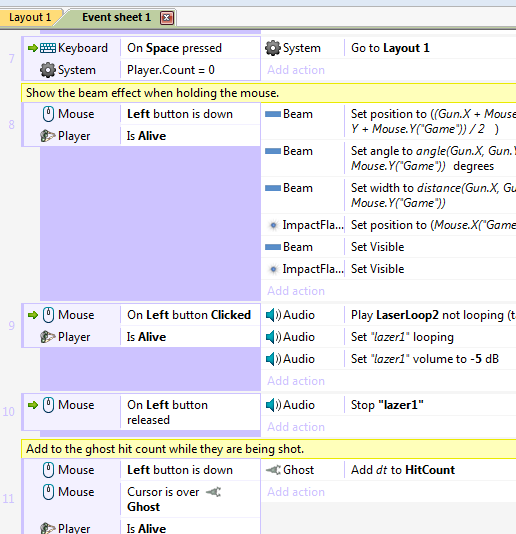This screenshot has height=534, width=516.
Task: Select Beam 'Set Visible' action
Action: click(377, 247)
